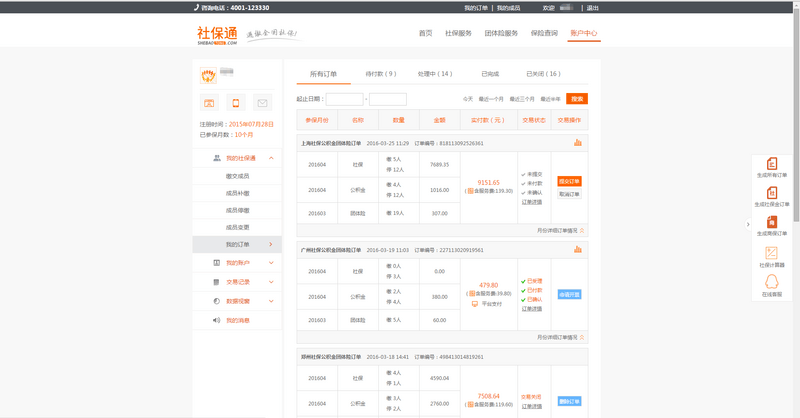Switch to the 处理中 (14) tab

coord(435,74)
